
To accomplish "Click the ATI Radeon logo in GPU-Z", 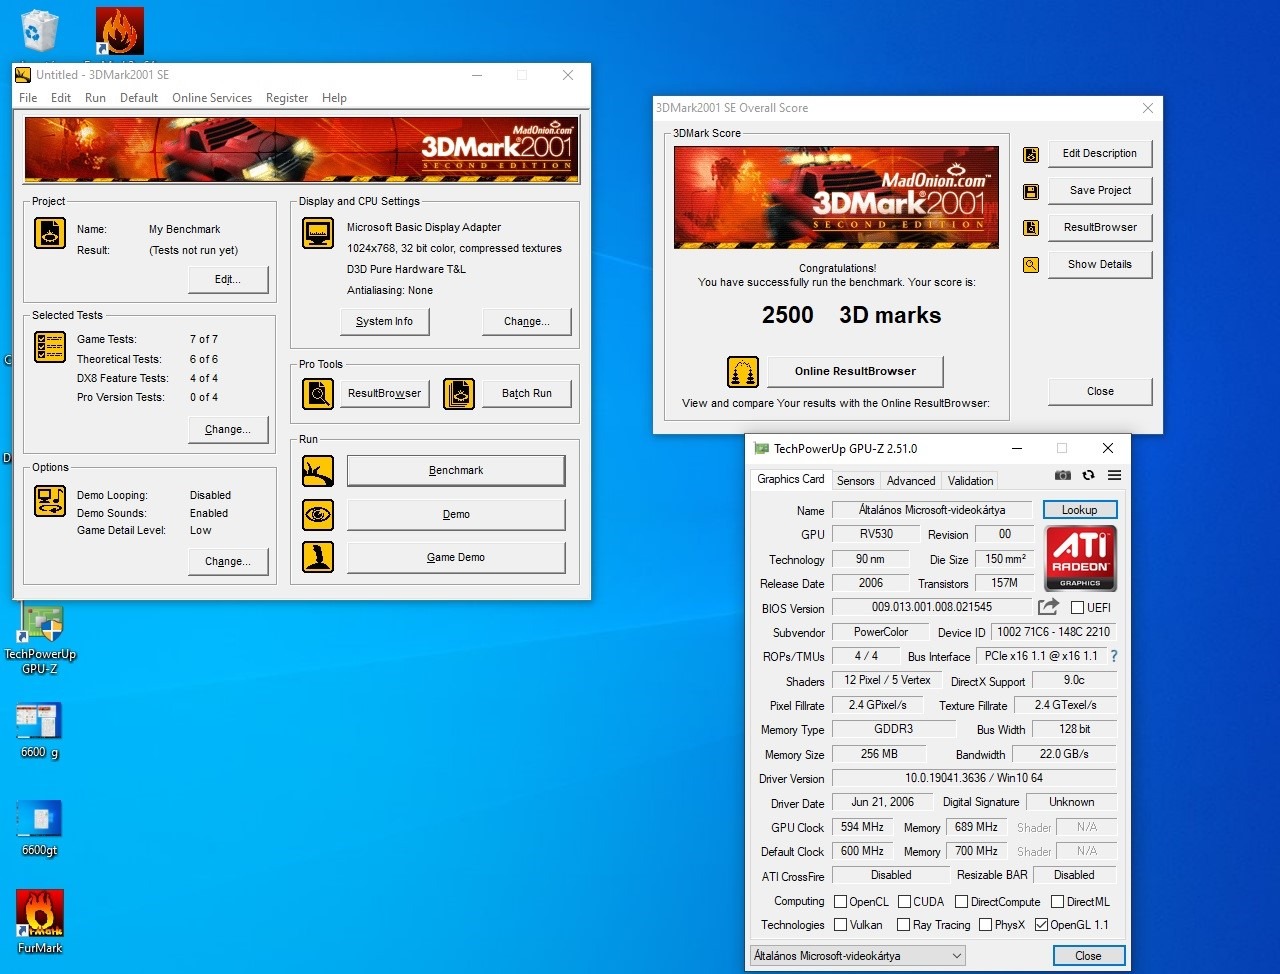I will click(1080, 559).
